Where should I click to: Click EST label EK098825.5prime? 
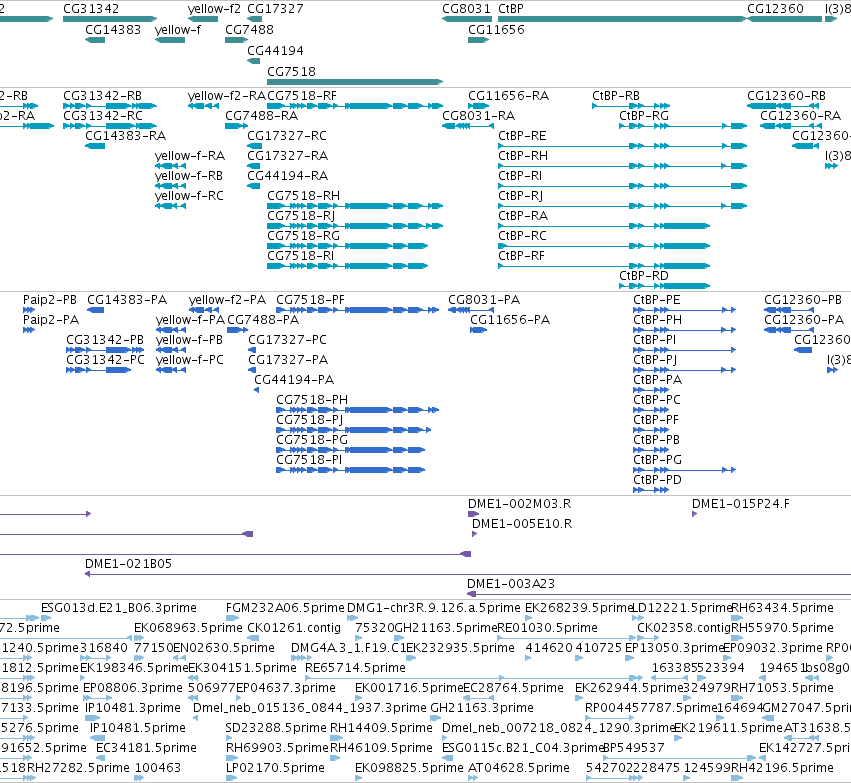(409, 768)
